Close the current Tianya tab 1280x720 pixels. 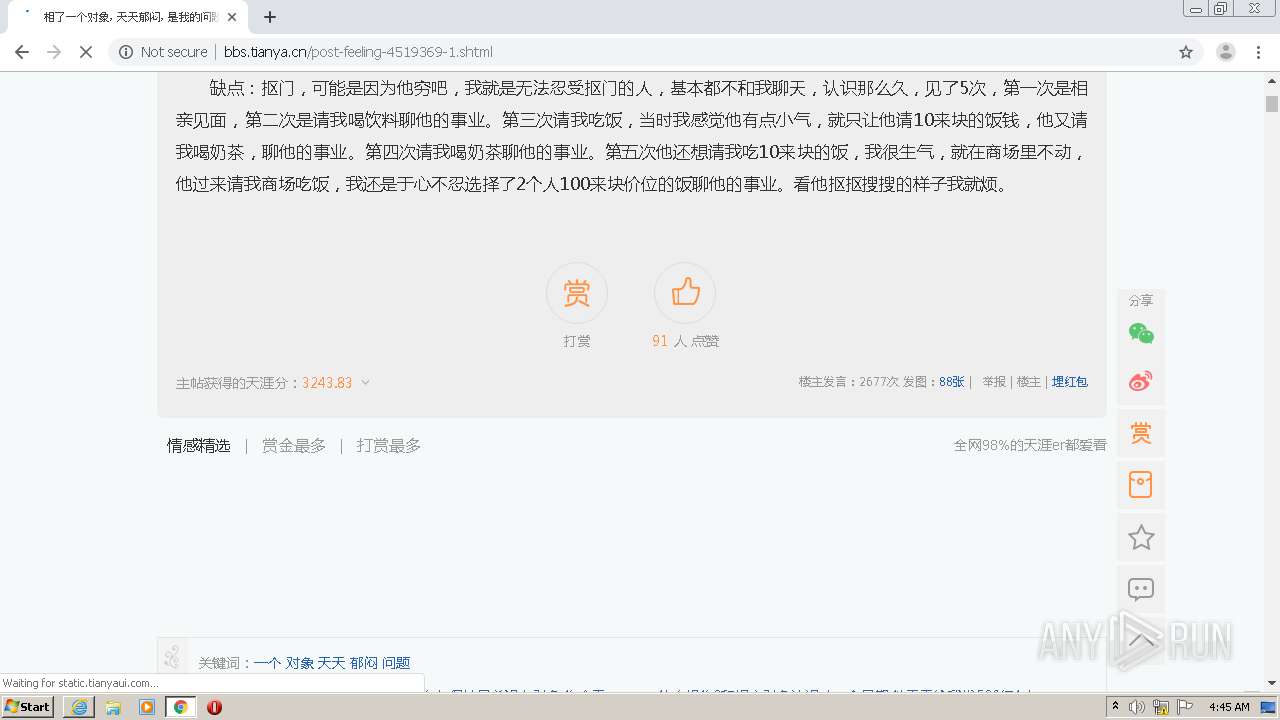tap(232, 17)
